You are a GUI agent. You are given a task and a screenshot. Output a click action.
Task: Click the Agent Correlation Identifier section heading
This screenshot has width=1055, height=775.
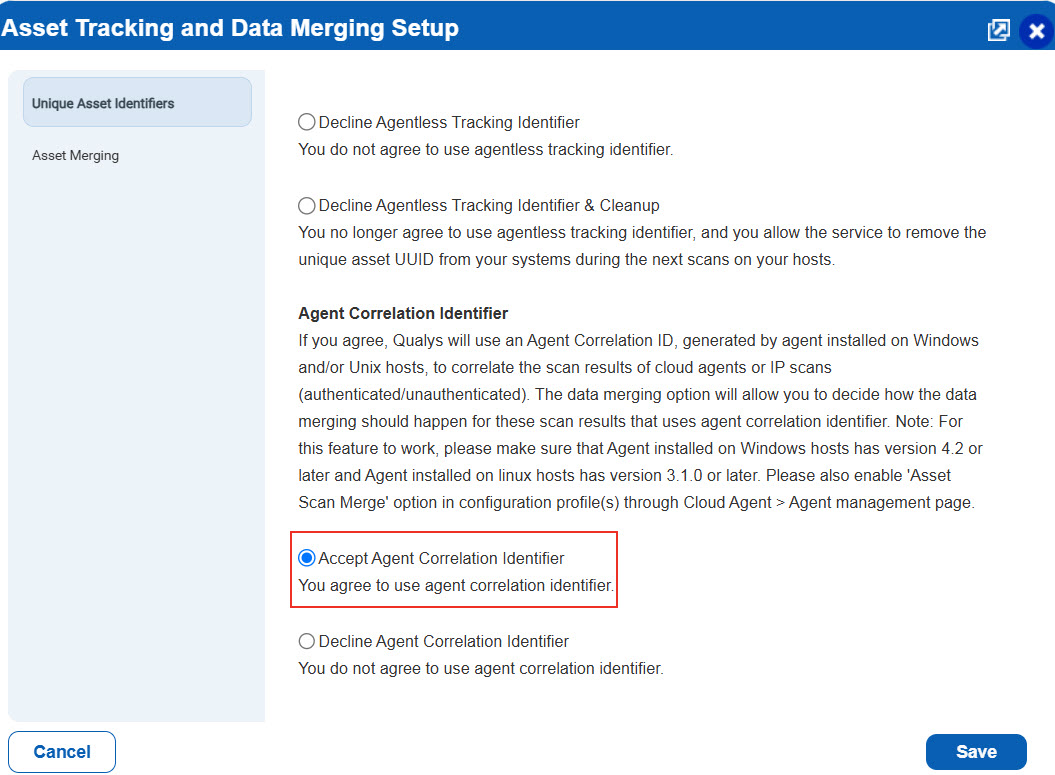tap(403, 314)
